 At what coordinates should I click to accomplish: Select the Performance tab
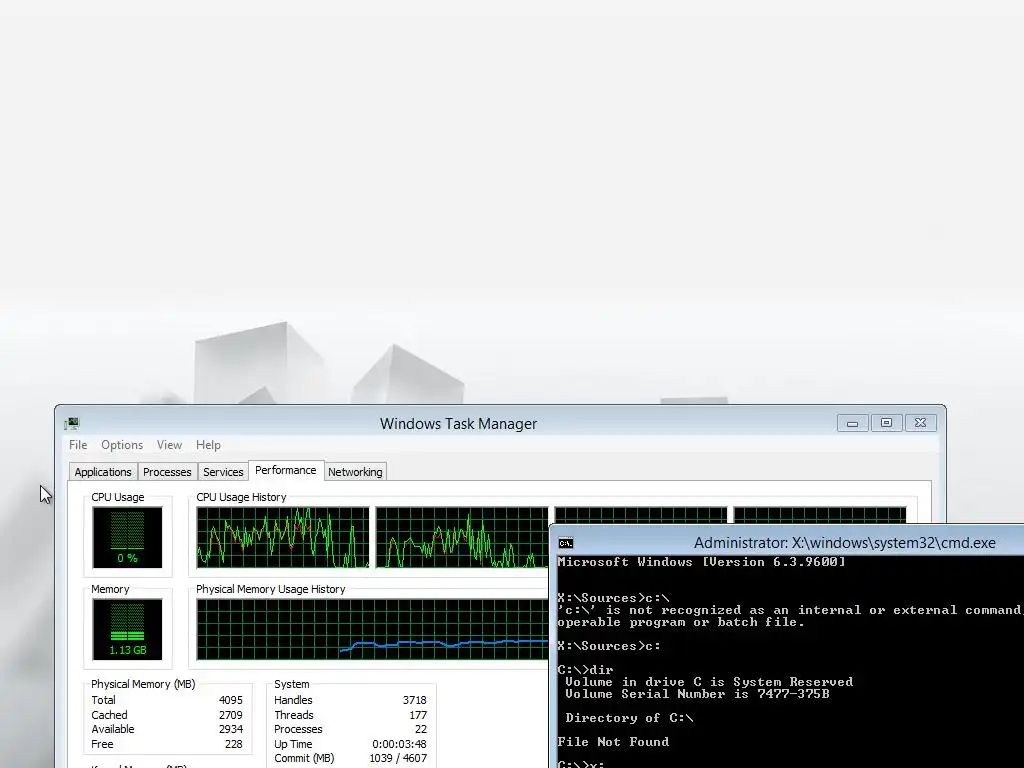pos(285,470)
